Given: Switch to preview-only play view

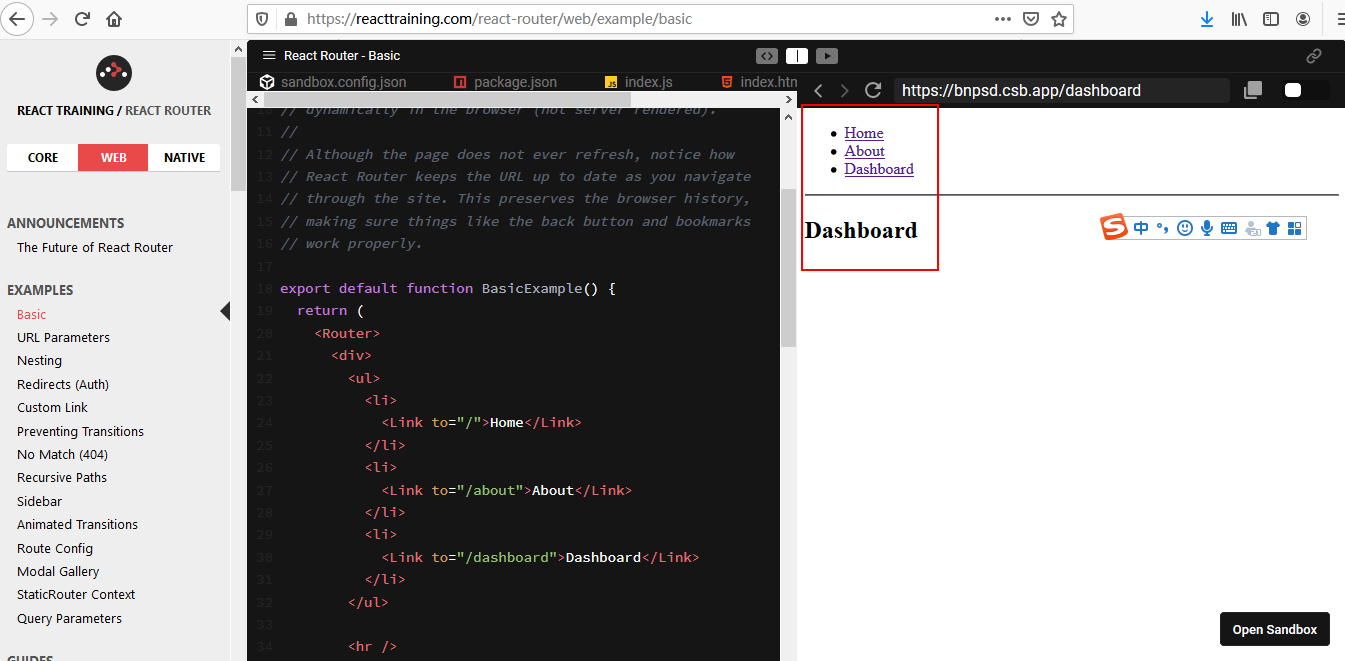Looking at the screenshot, I should point(827,56).
